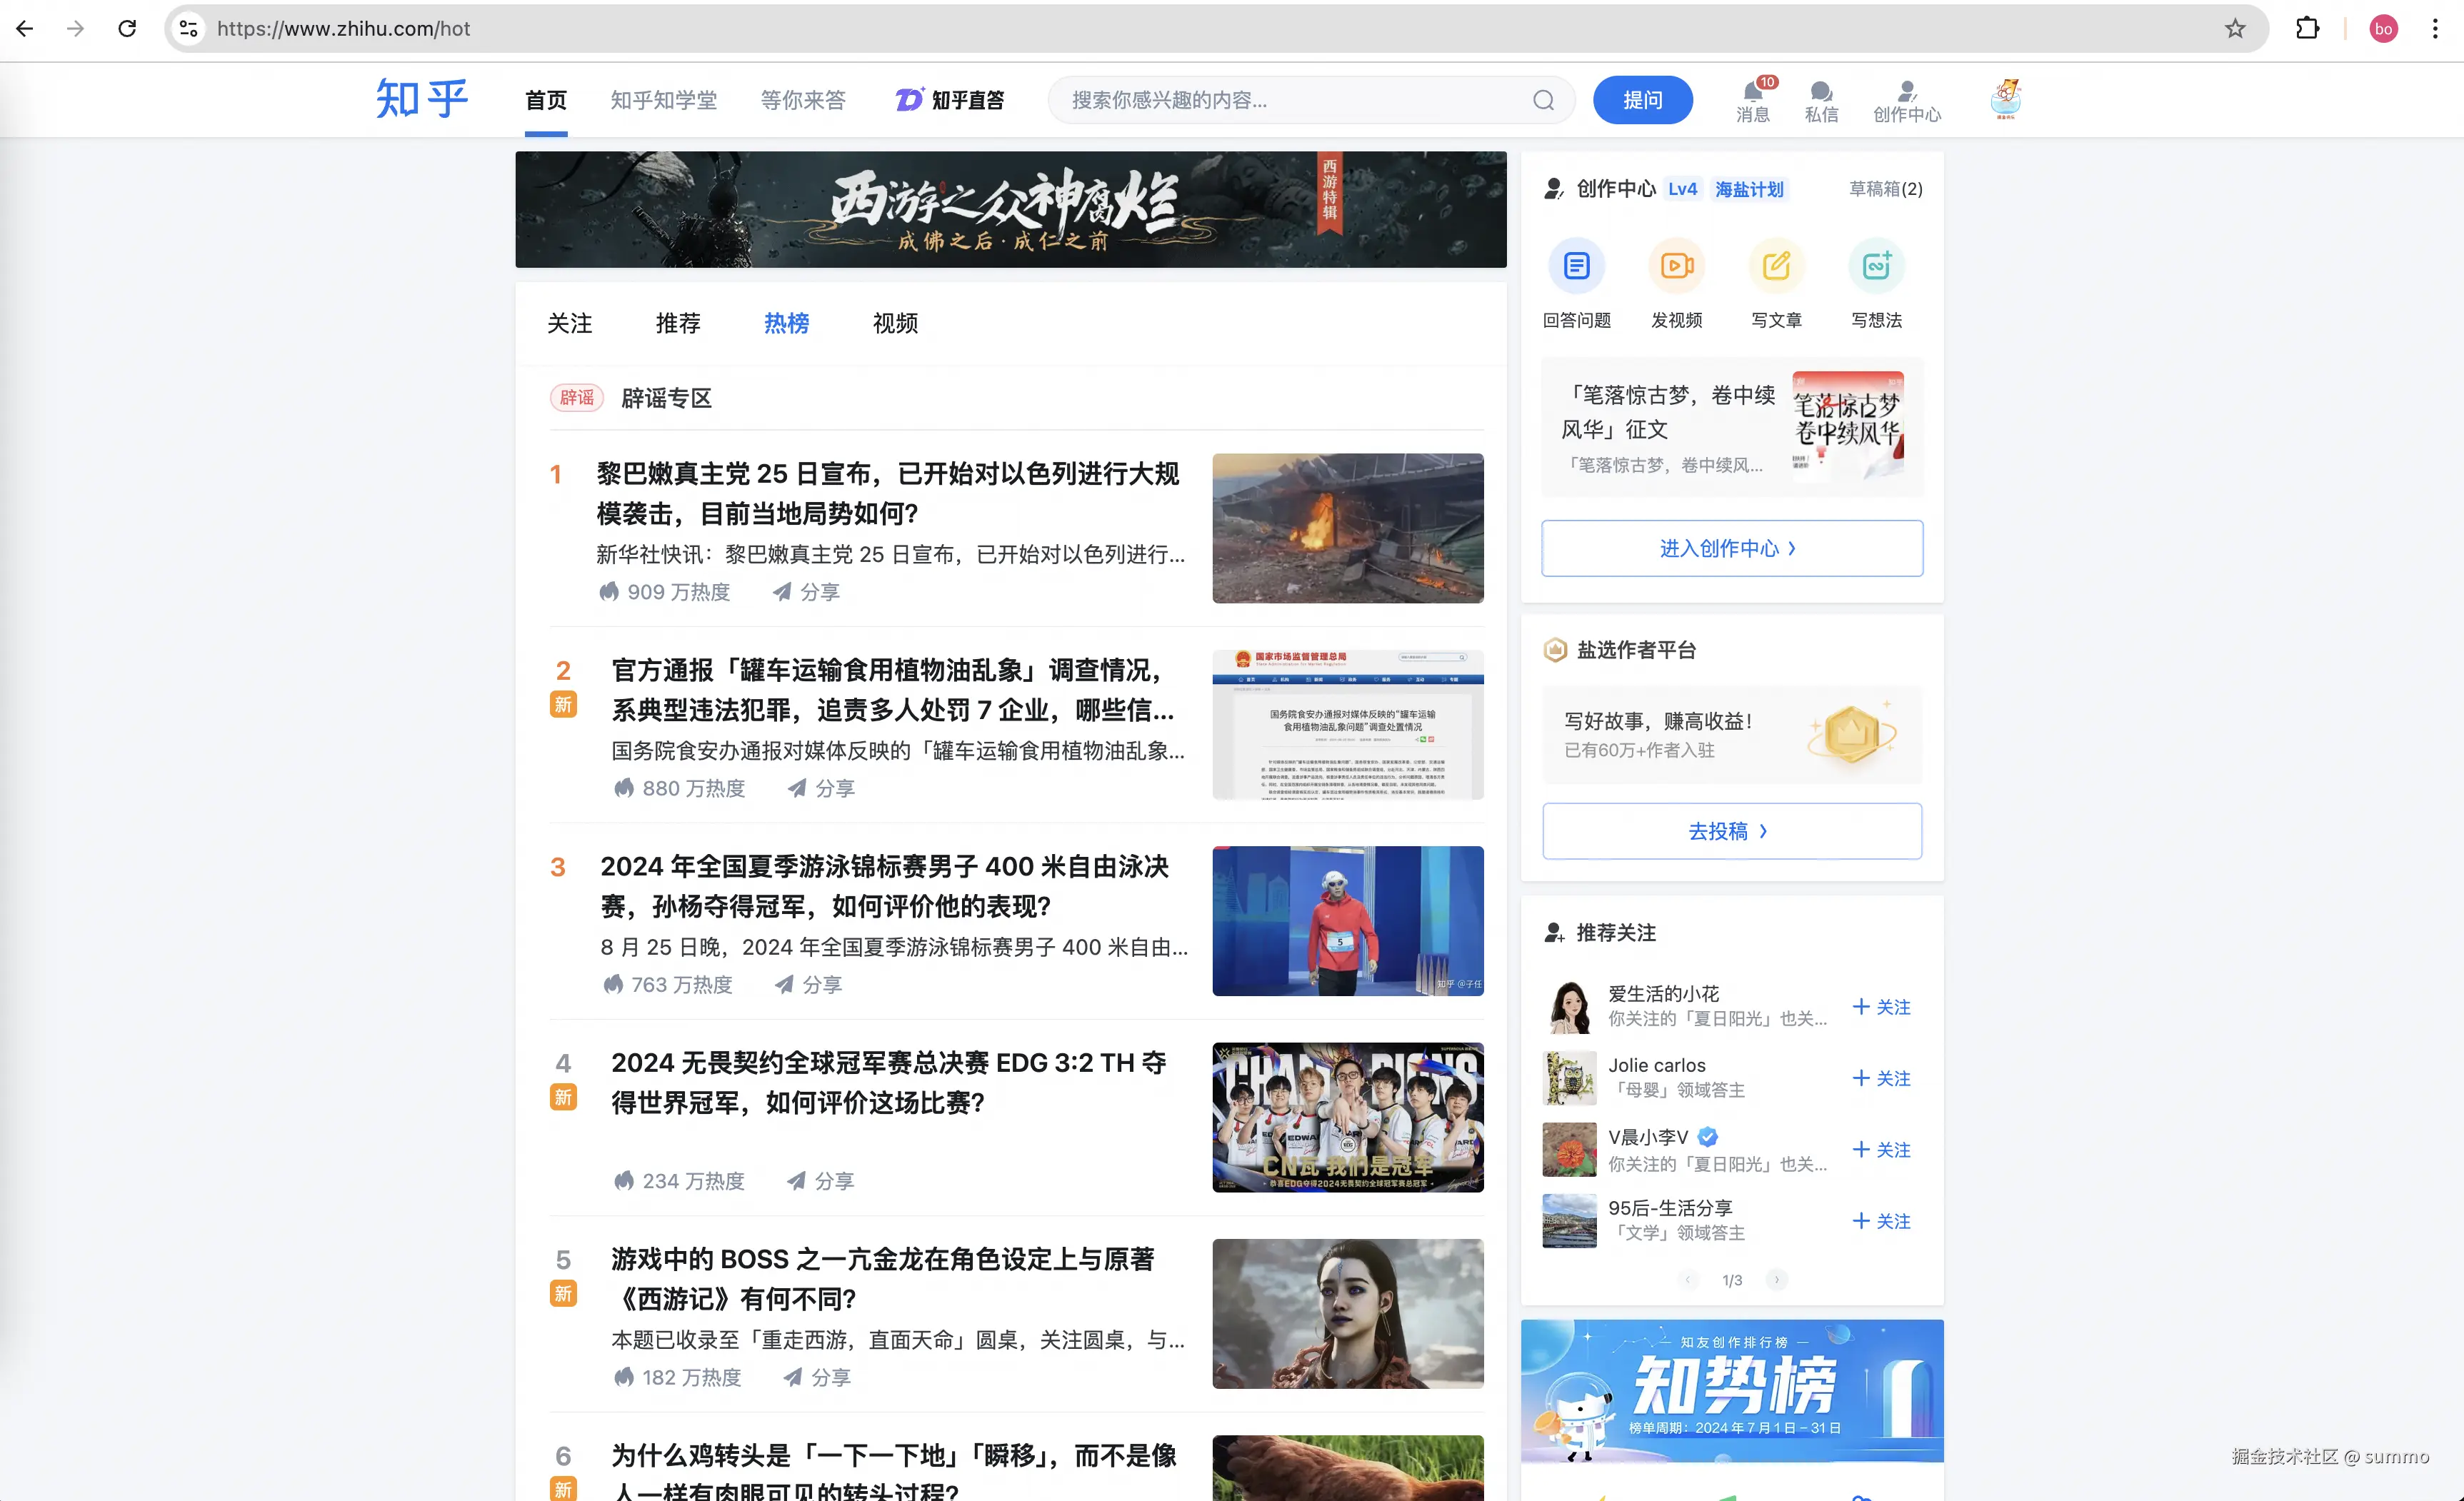The image size is (2464, 1501).
Task: Open the 写文章 article icon
Action: pyautogui.click(x=1776, y=266)
